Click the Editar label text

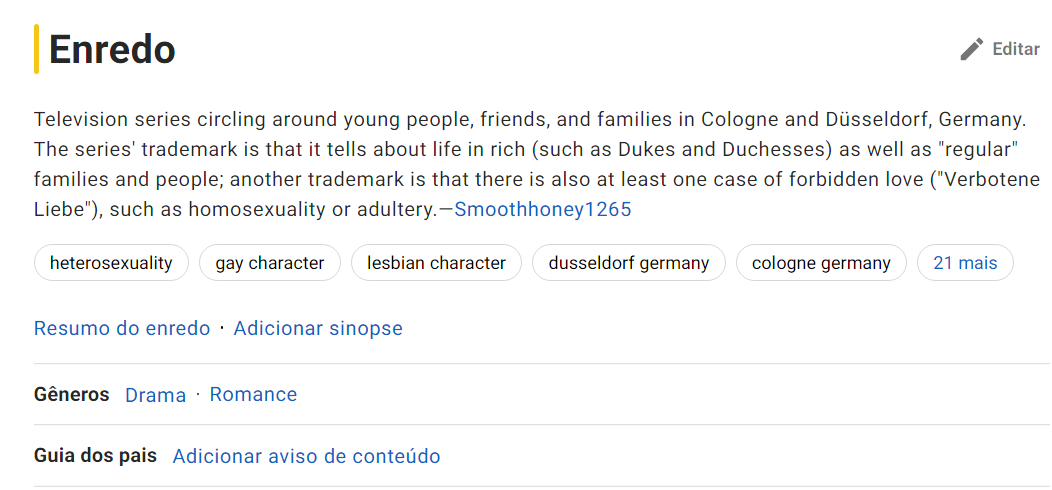[1015, 49]
